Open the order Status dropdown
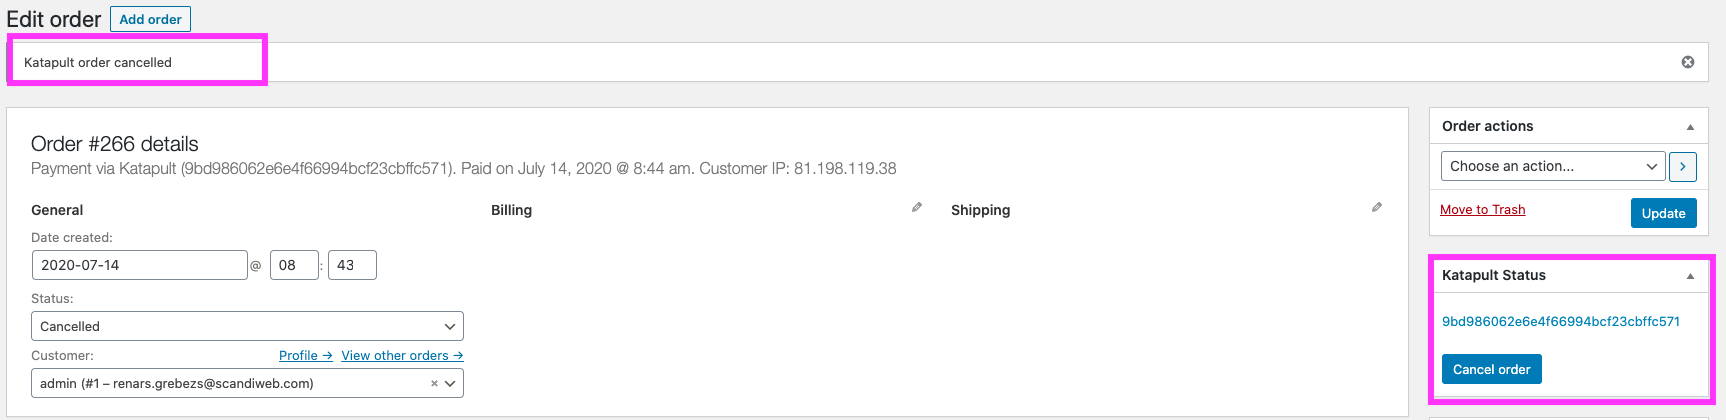 (247, 327)
